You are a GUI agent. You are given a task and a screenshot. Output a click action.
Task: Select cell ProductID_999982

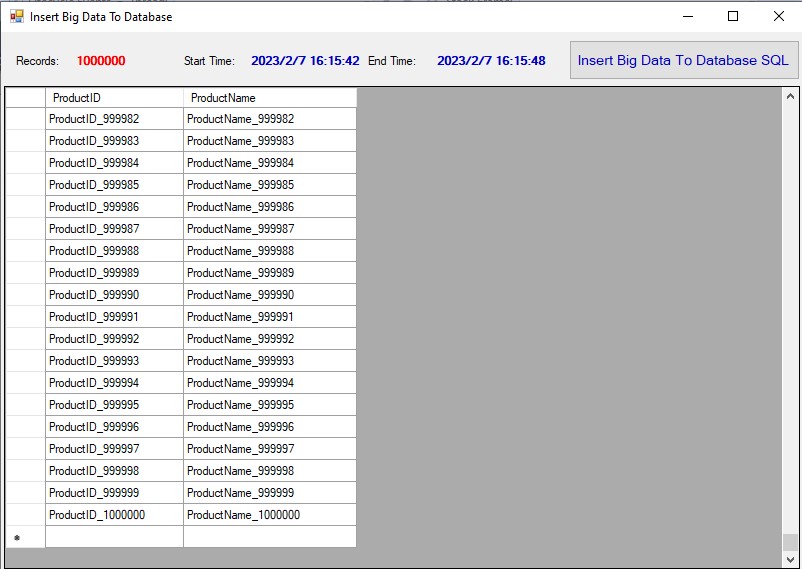click(x=115, y=119)
